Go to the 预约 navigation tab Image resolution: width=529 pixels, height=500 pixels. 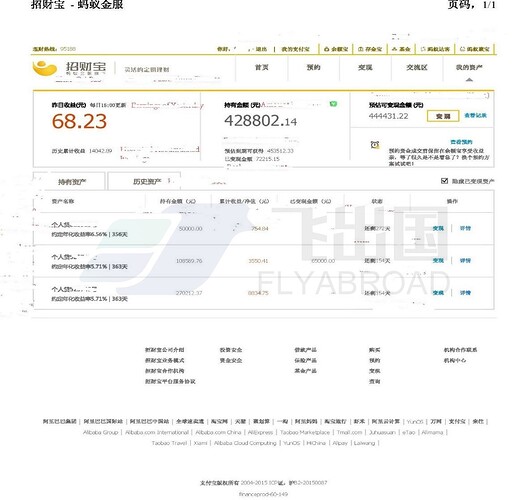tap(313, 67)
